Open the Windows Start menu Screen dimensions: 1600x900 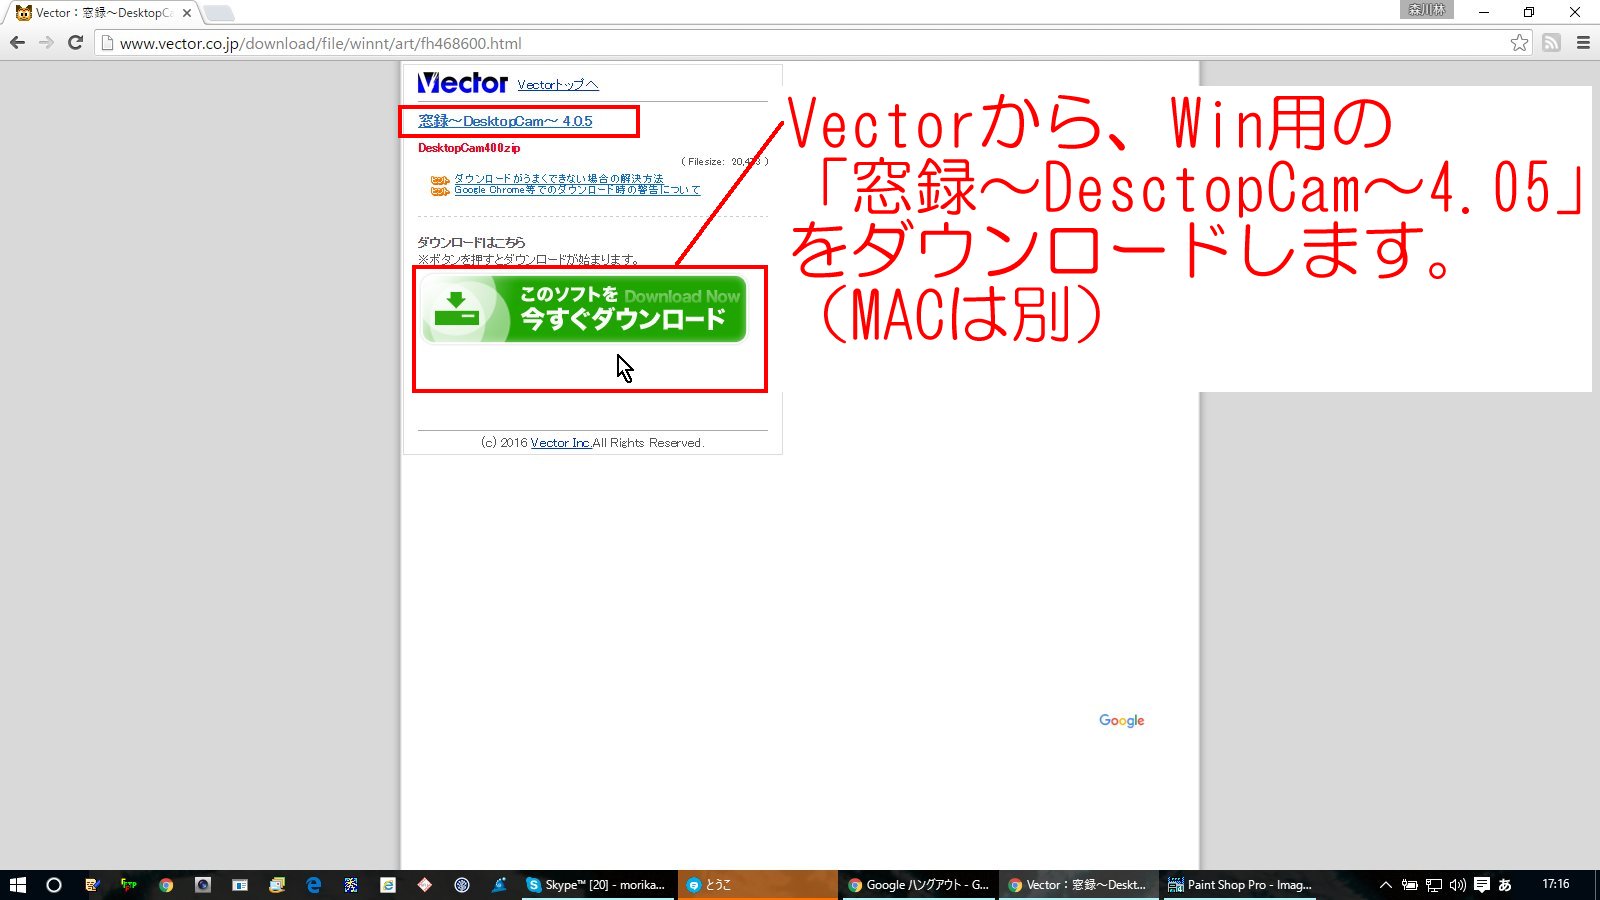click(x=17, y=885)
